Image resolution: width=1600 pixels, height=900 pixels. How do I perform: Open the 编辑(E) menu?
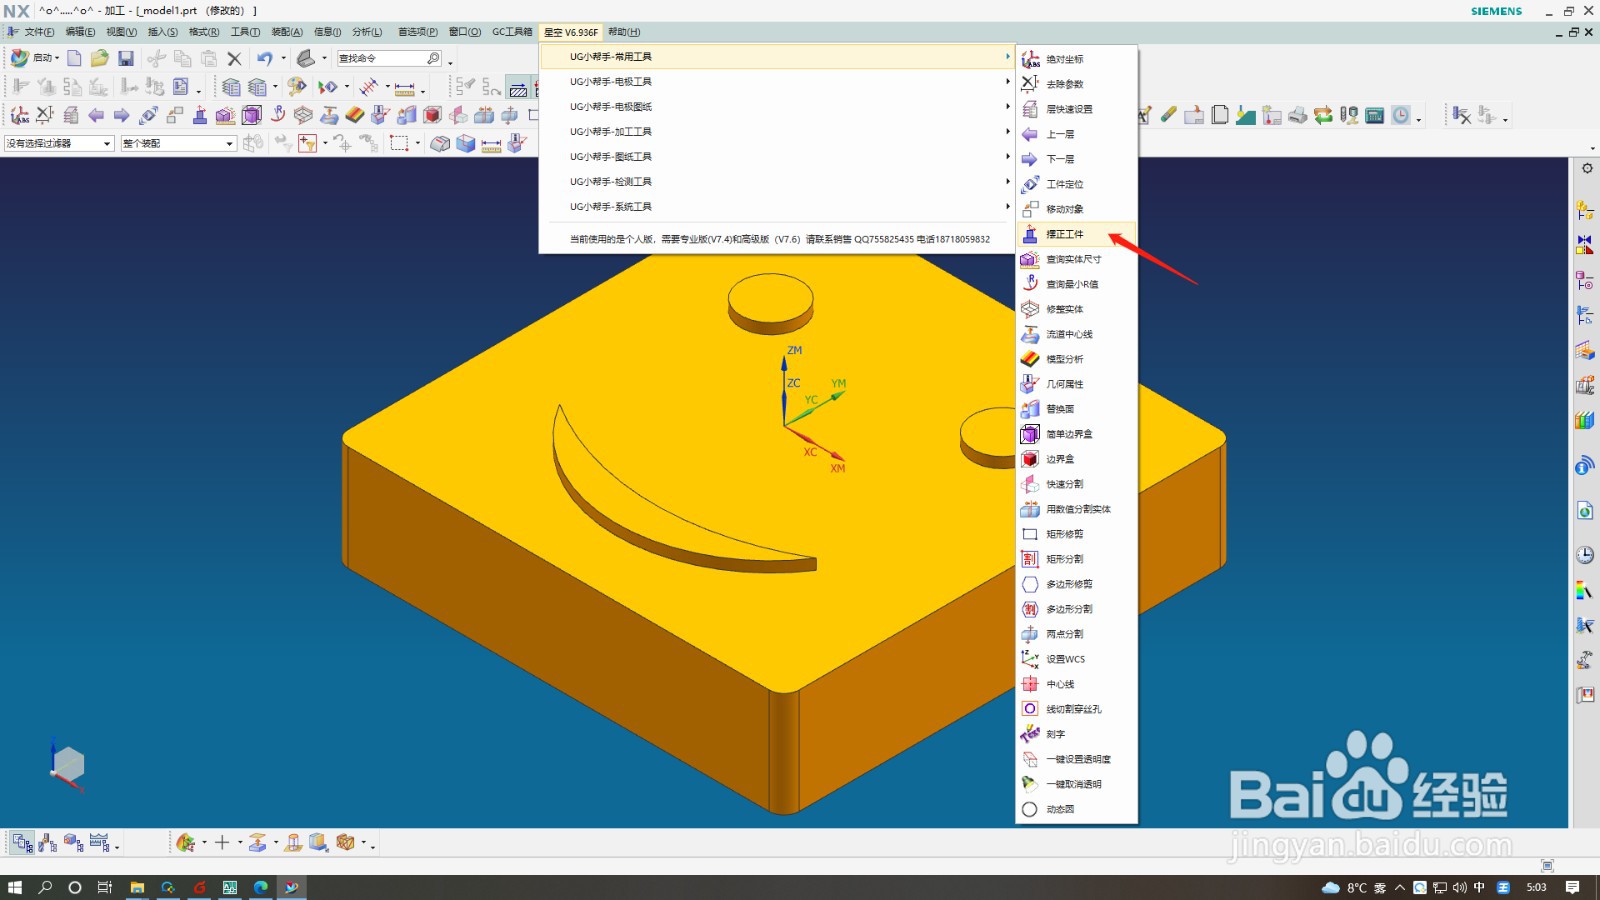click(80, 32)
